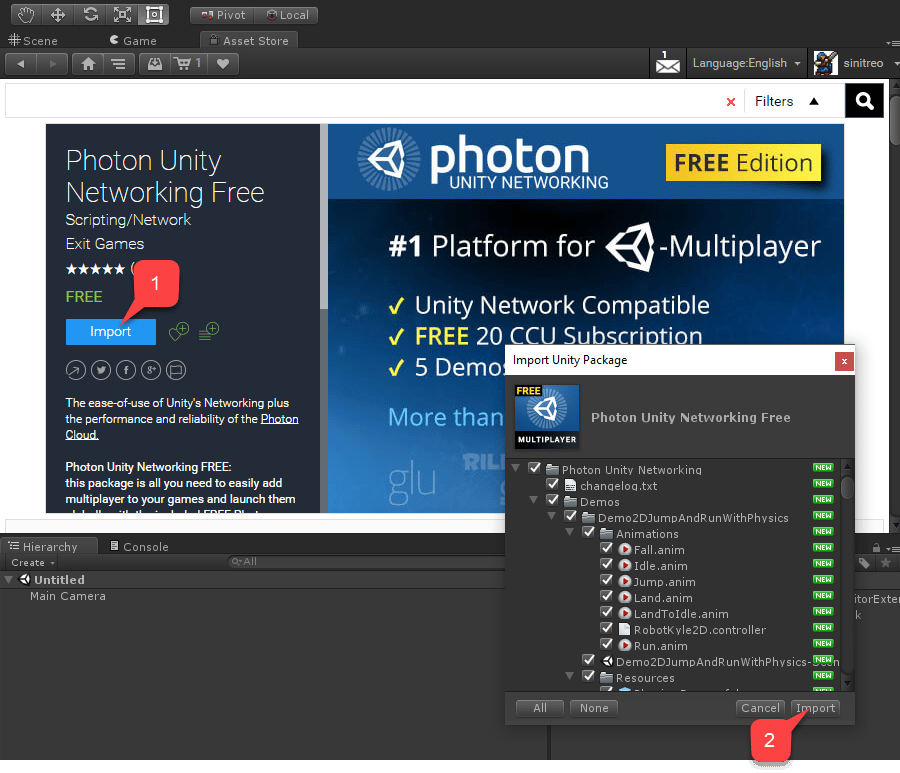Uncheck RobotKyle2D.controller
The height and width of the screenshot is (773, 900).
607,628
